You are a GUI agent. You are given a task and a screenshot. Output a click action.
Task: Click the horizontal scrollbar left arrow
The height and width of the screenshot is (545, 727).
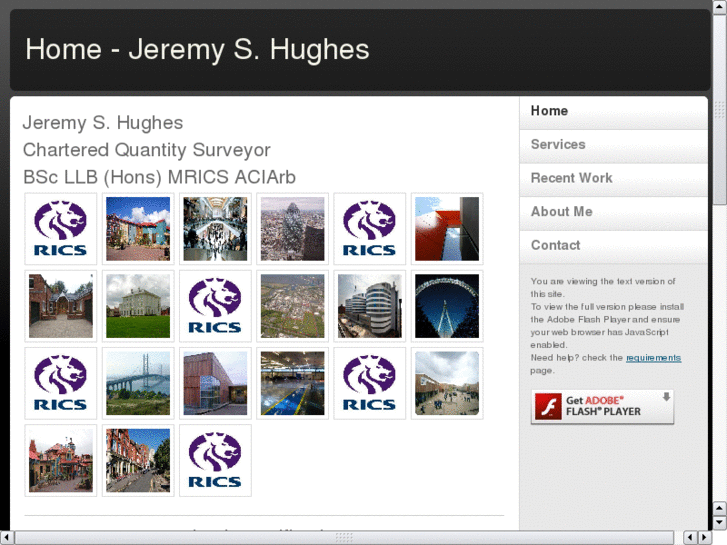click(7, 537)
